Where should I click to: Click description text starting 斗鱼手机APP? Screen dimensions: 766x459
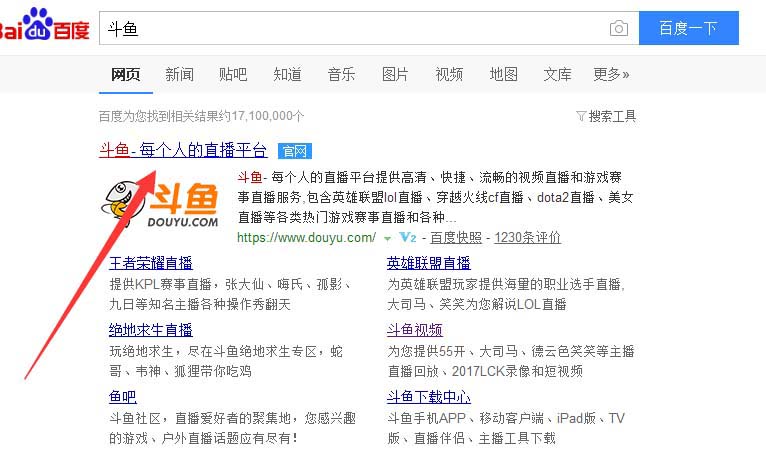click(506, 428)
